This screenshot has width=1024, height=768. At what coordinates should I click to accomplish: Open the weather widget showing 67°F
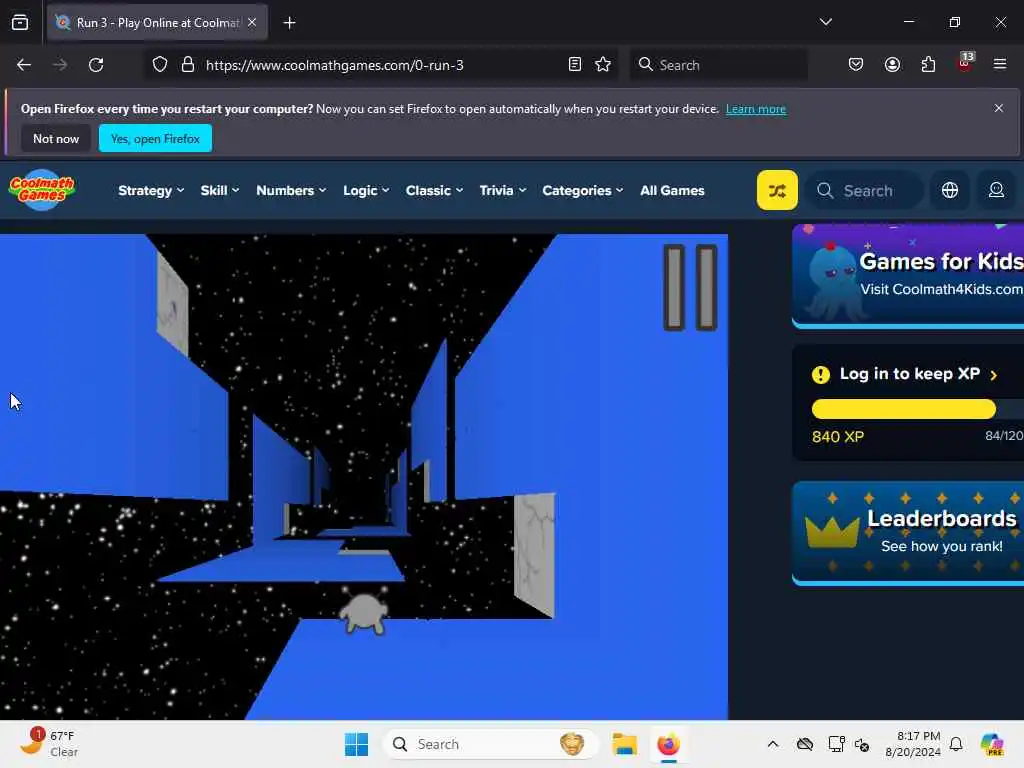pos(49,743)
